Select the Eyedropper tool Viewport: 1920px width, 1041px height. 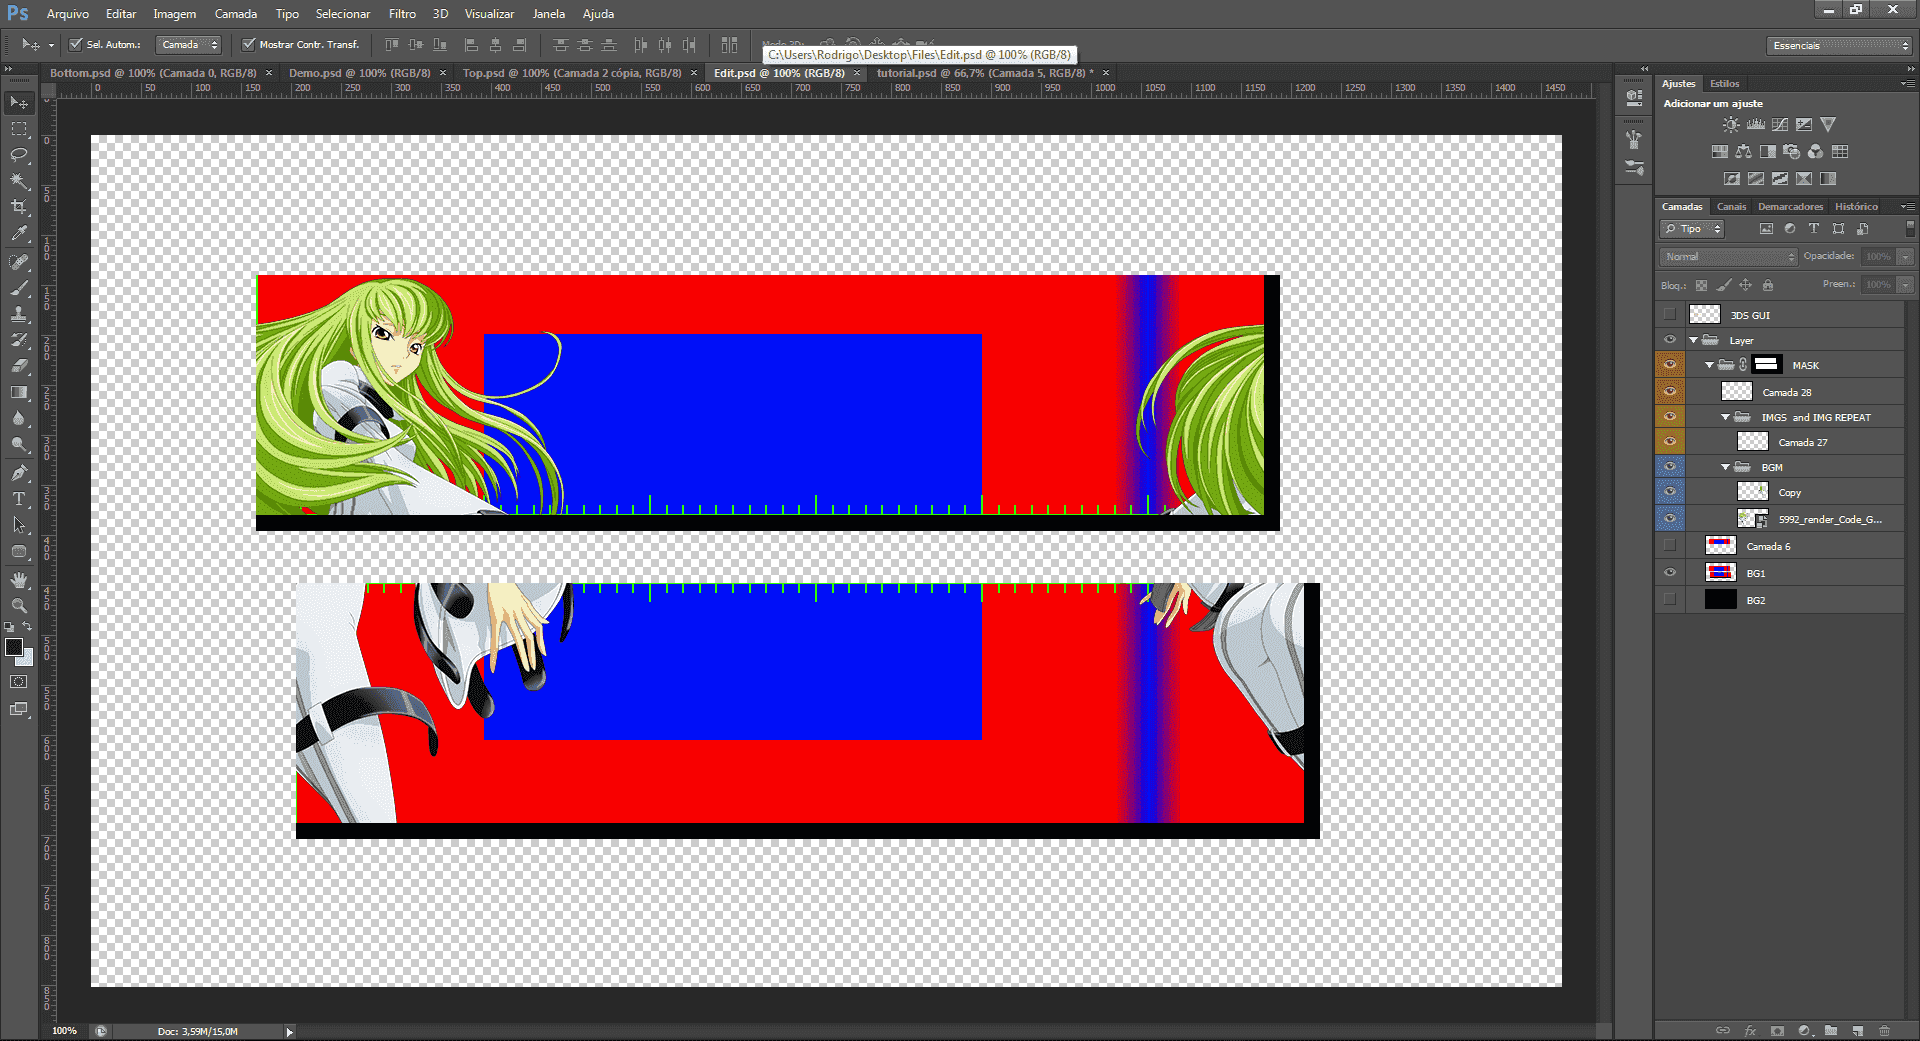[19, 234]
